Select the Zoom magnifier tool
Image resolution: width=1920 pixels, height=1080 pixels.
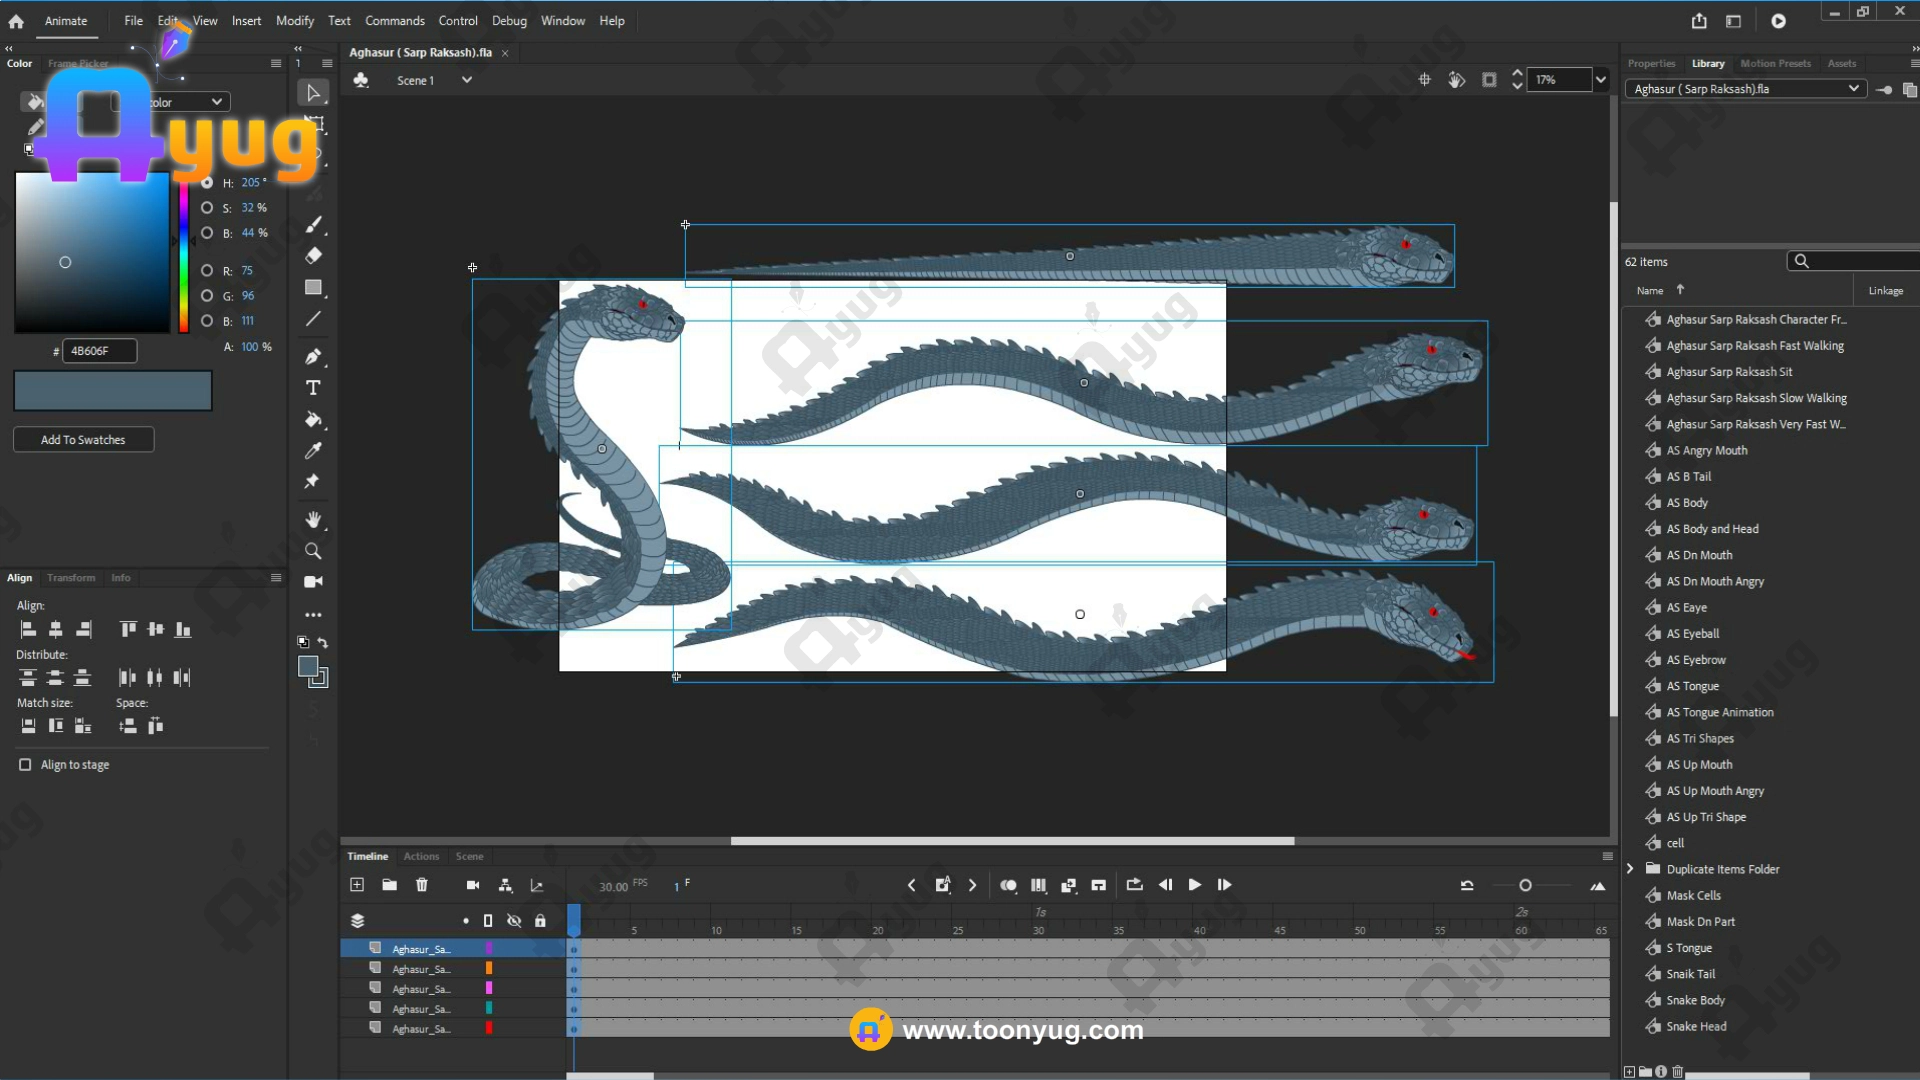[x=313, y=551]
